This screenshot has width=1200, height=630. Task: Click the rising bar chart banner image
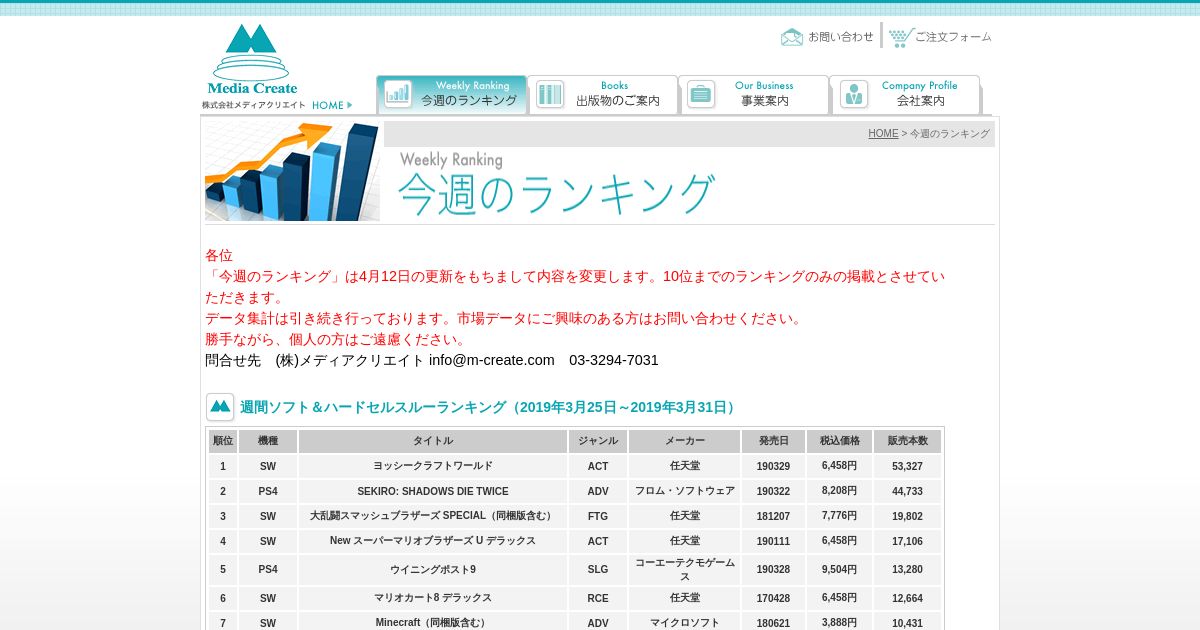(x=292, y=171)
